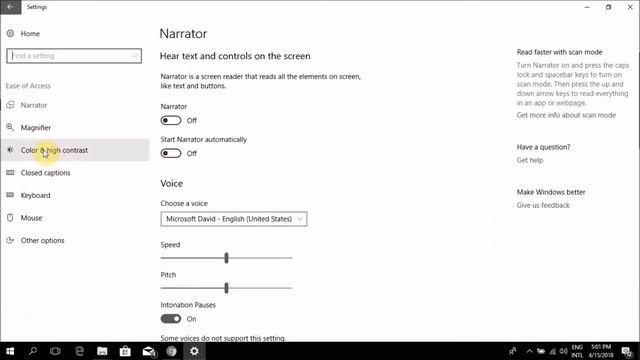Viewport: 640px width, 360px height.
Task: Open the Windows Start menu
Action: pos(10,351)
